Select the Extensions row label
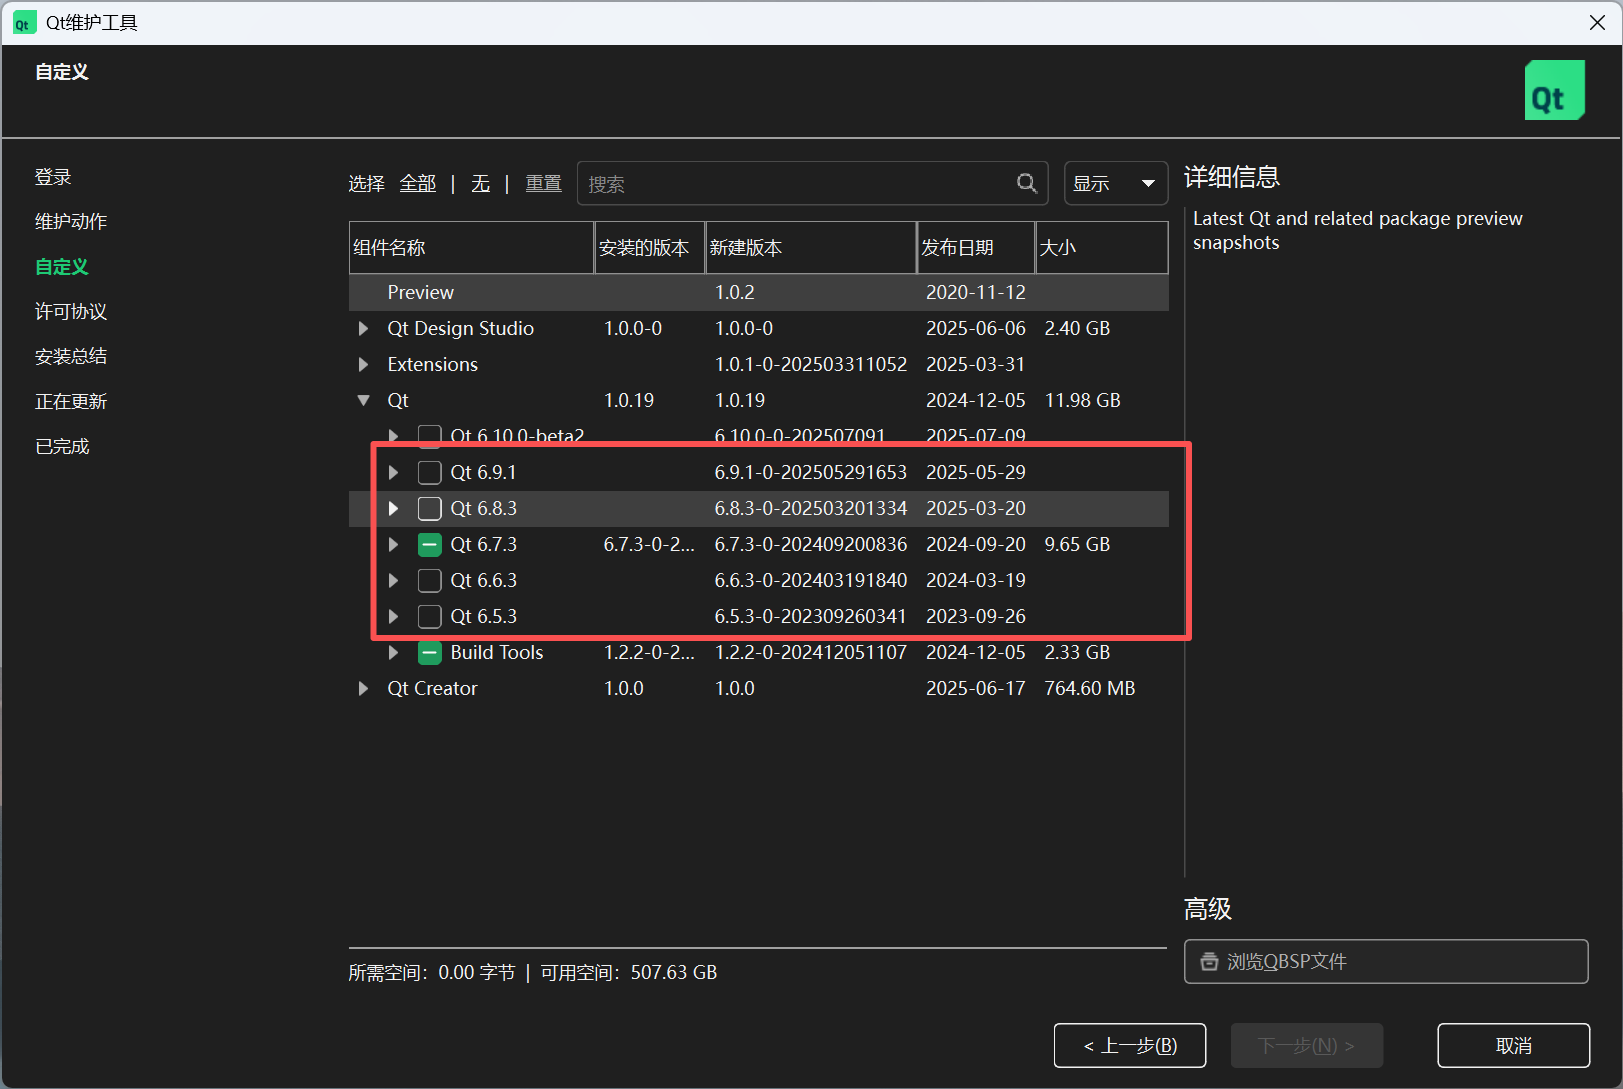This screenshot has height=1089, width=1623. [x=433, y=364]
